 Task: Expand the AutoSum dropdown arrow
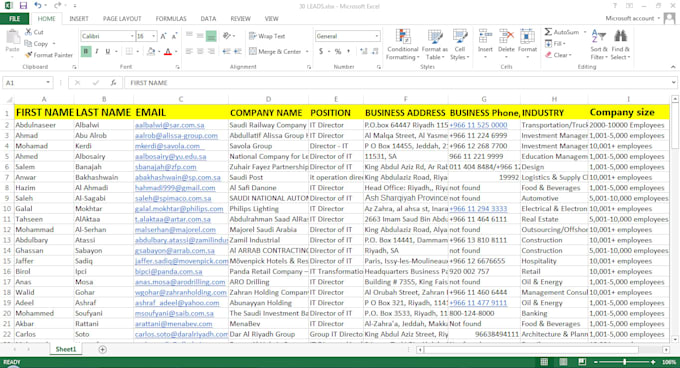coord(585,32)
